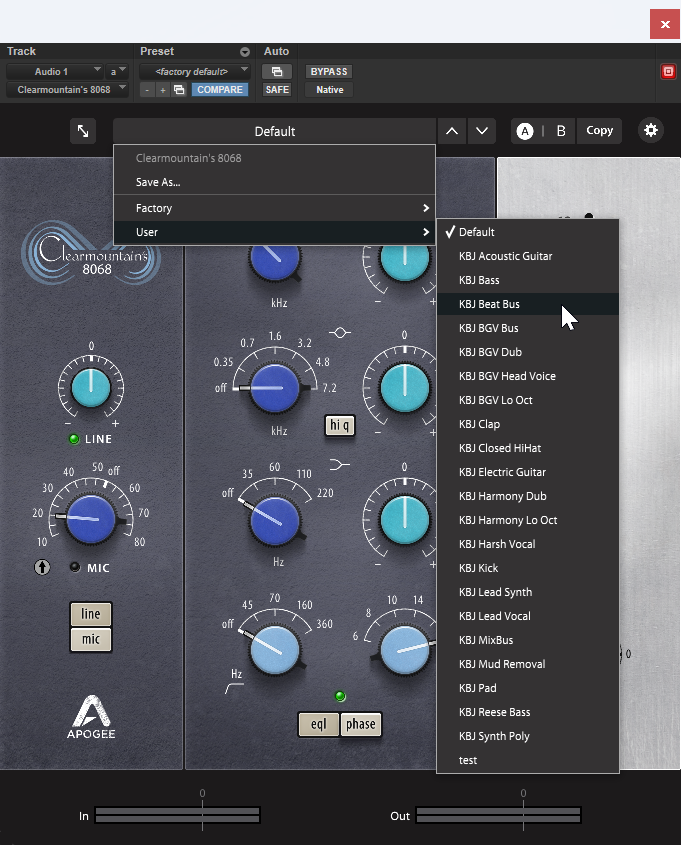
Task: Click the mic gain stepped knob
Action: 91,520
